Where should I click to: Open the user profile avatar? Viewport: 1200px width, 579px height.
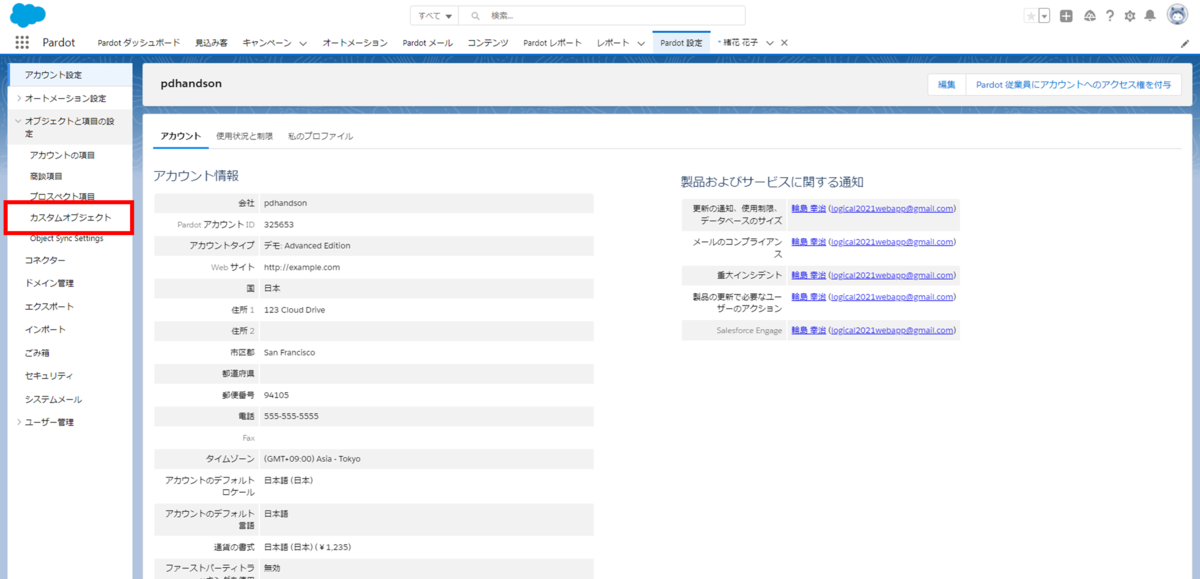[1177, 15]
